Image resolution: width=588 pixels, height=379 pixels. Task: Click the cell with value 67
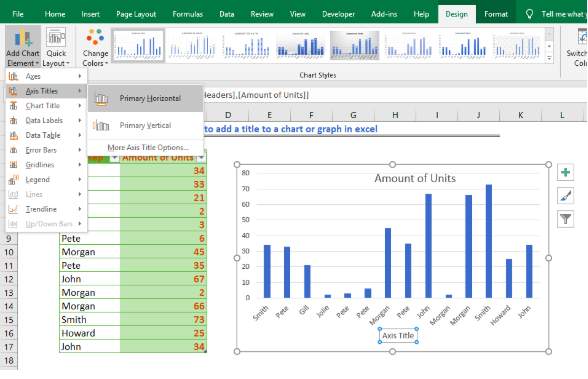tap(163, 279)
